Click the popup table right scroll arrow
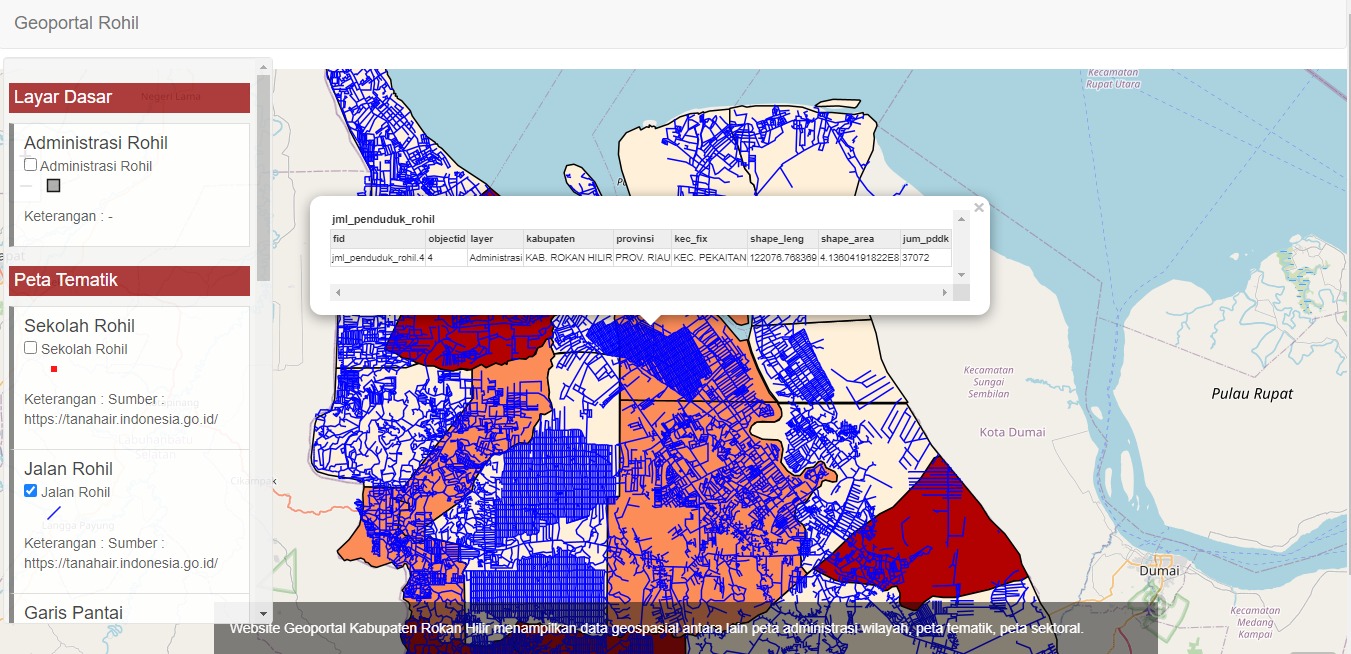1351x654 pixels. click(944, 293)
